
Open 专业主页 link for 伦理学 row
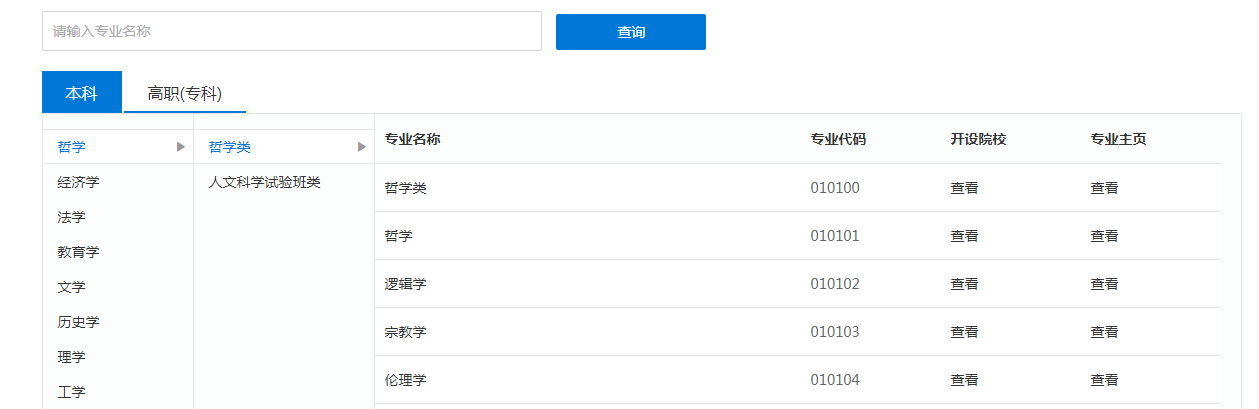point(1104,380)
